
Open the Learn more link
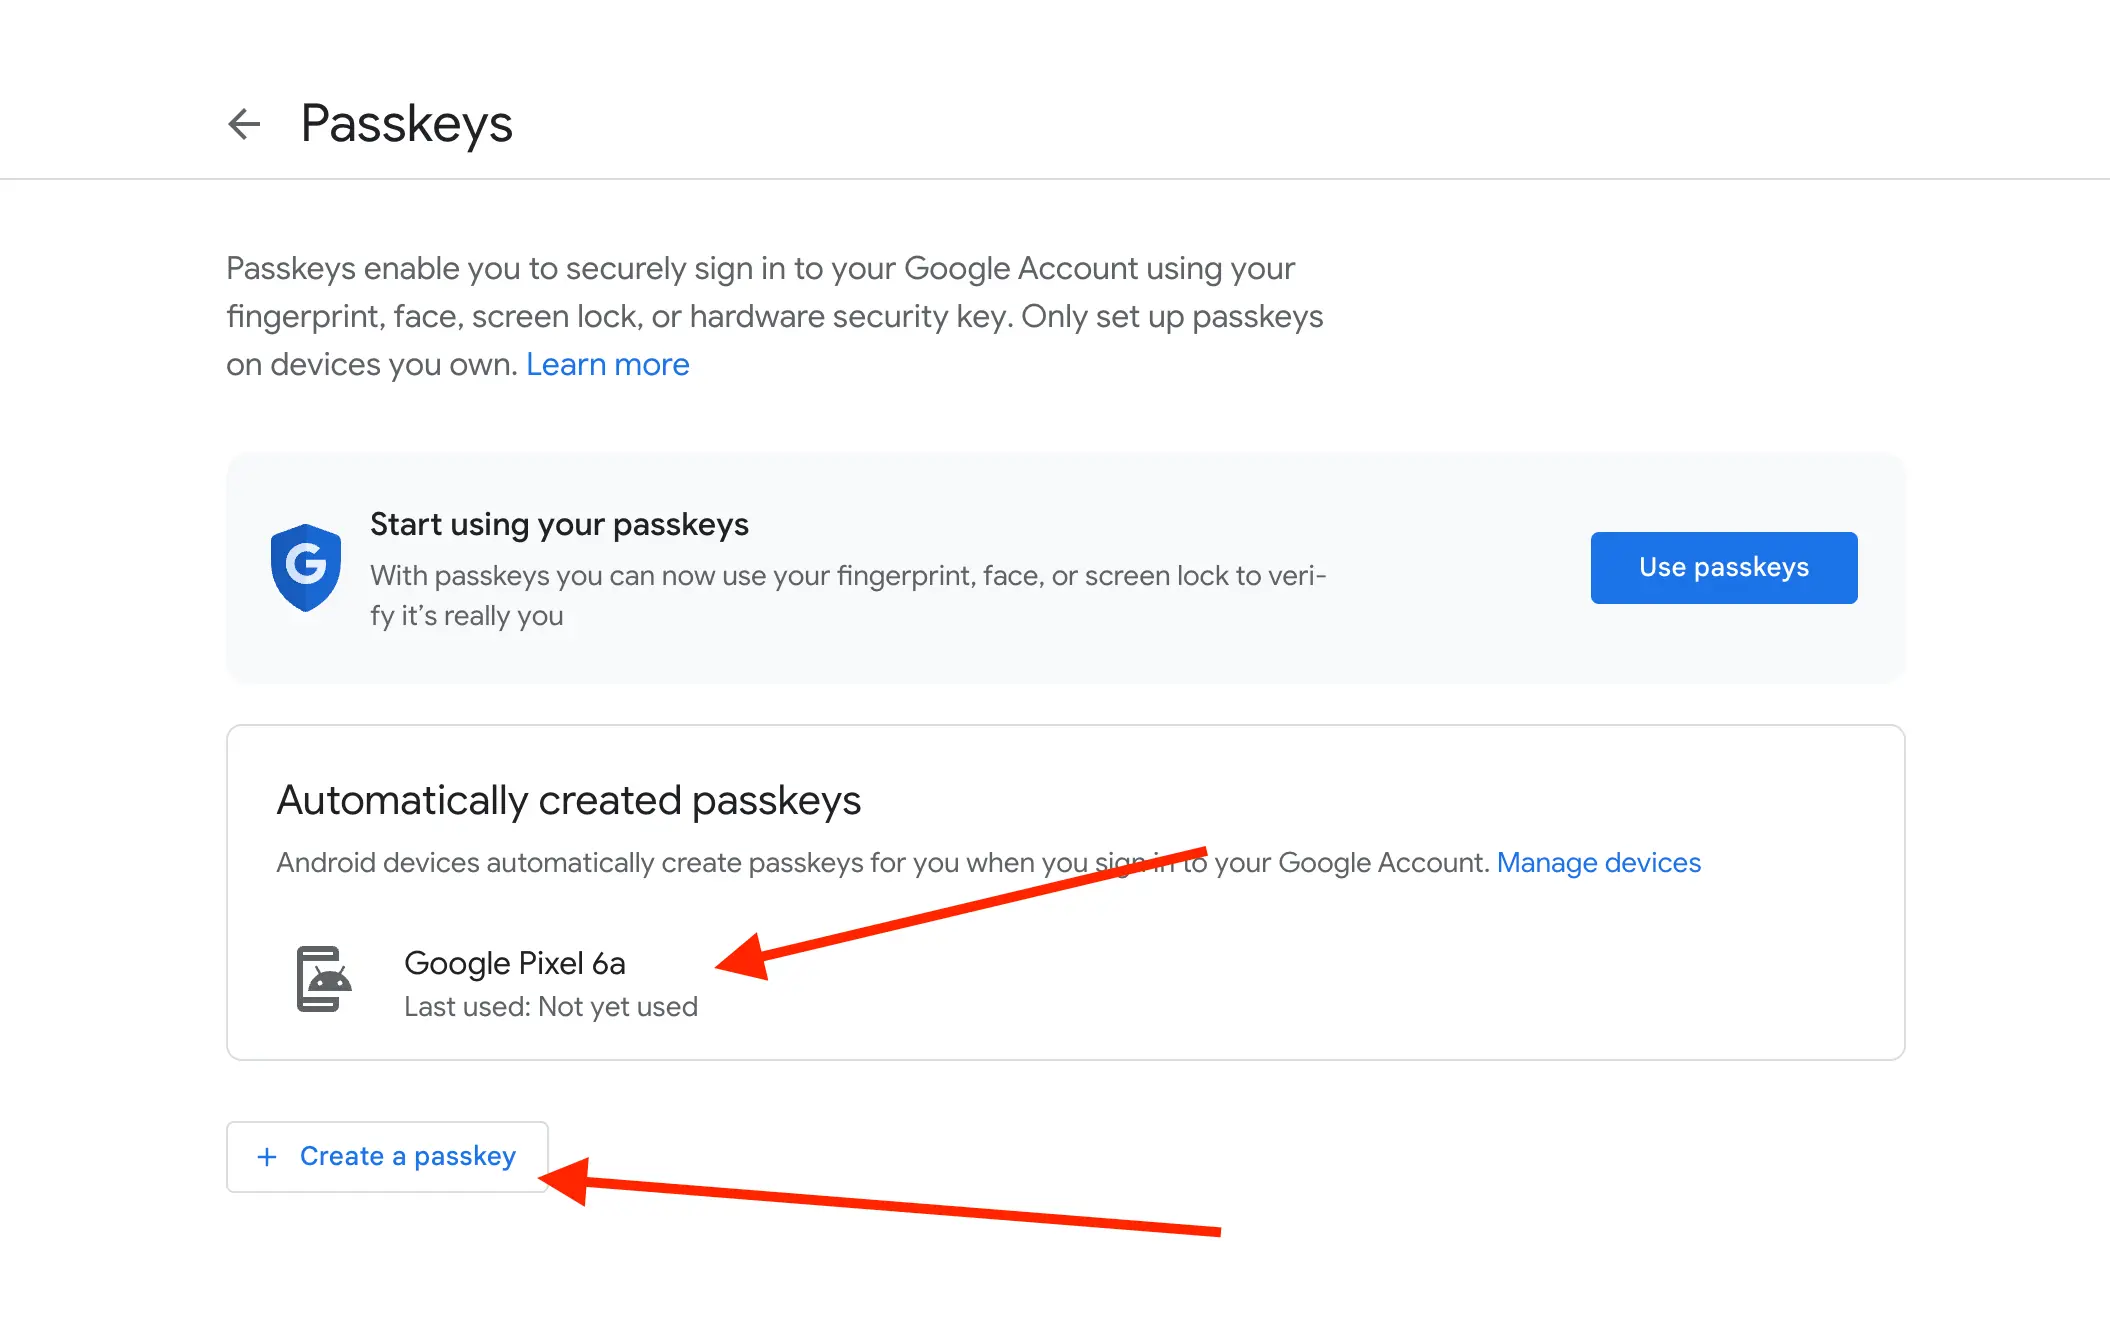(608, 365)
